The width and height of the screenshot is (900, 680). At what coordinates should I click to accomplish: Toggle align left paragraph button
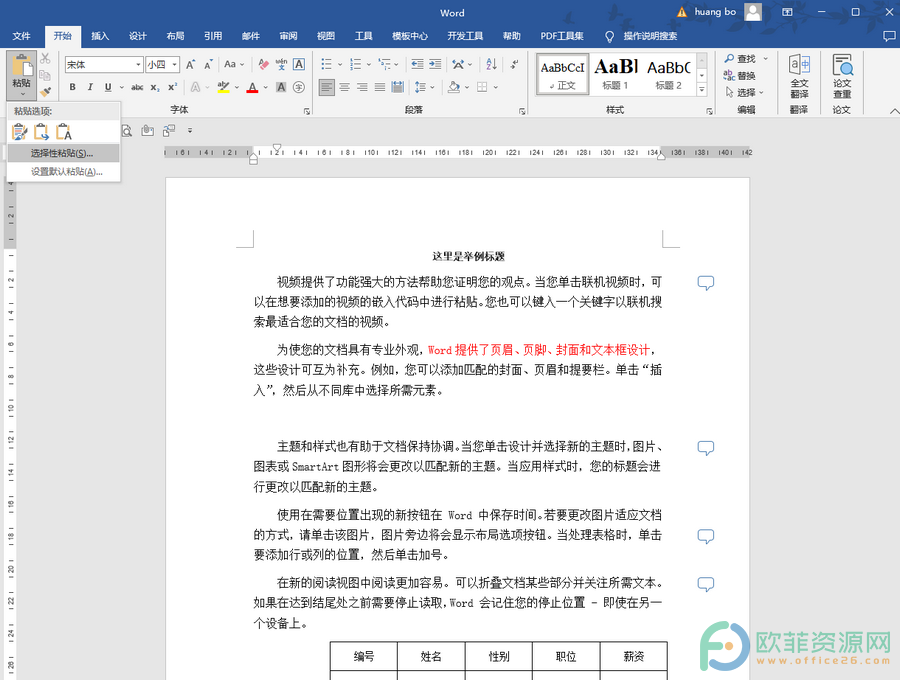coord(327,87)
